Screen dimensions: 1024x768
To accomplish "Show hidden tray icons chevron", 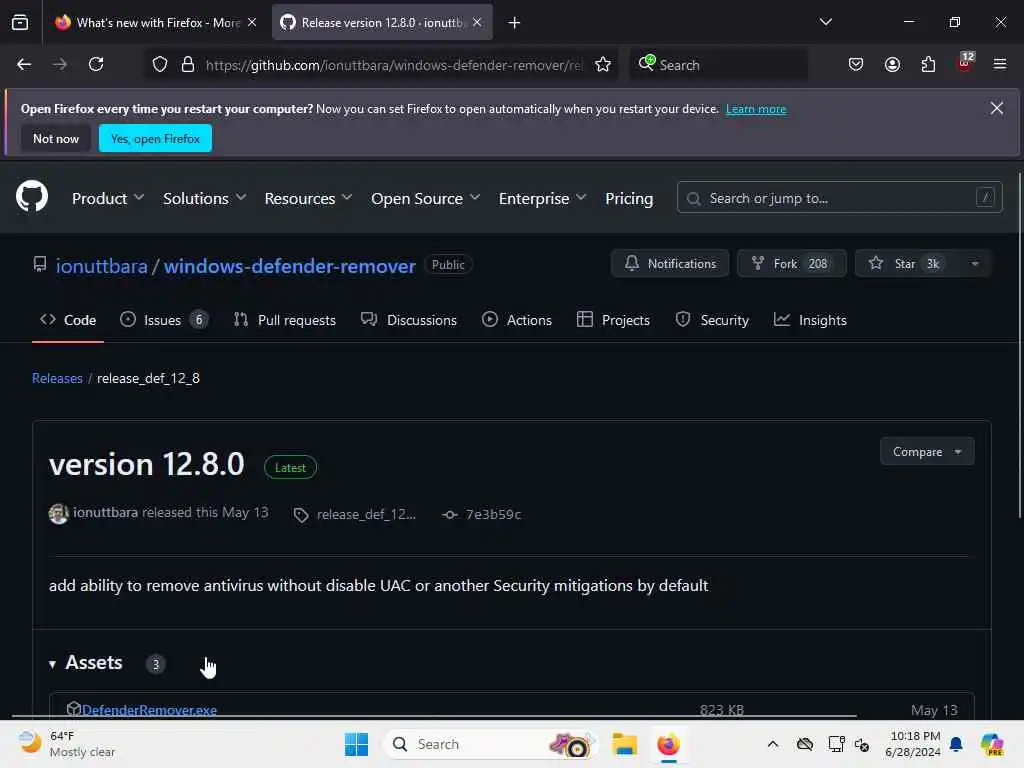I will click(773, 744).
